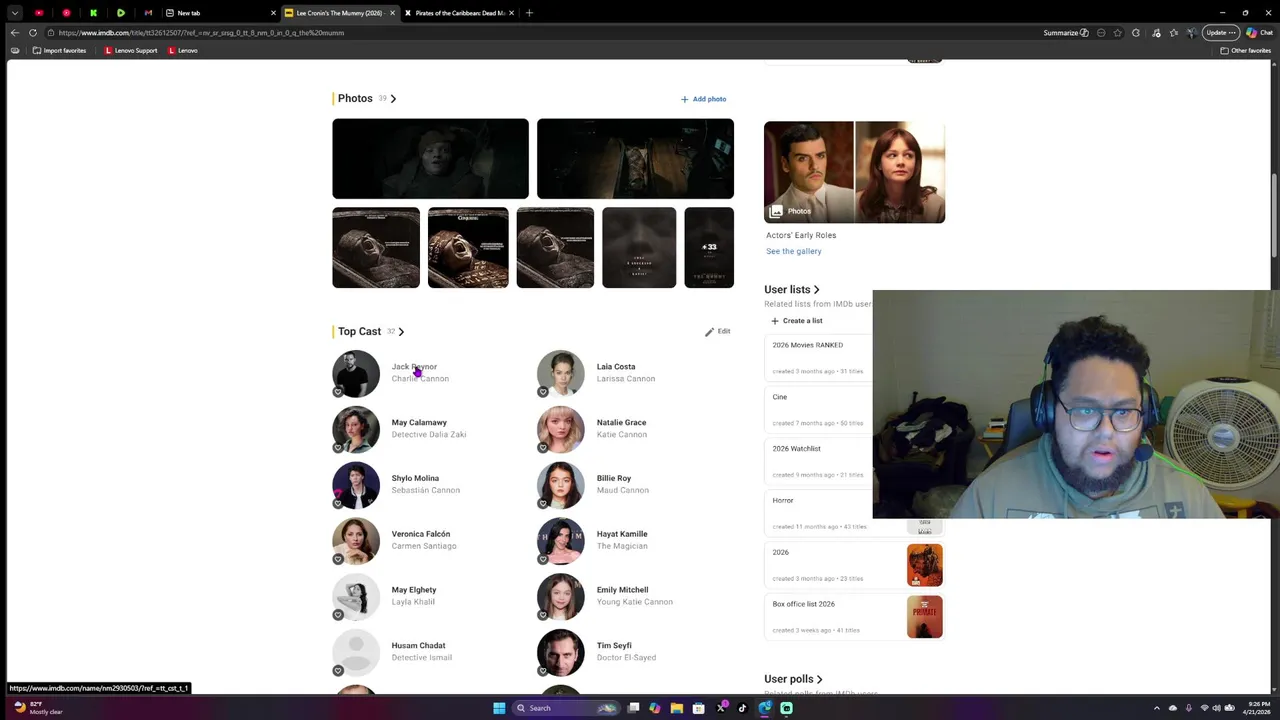The width and height of the screenshot is (1280, 720).
Task: Open Actors' Early Roles photo gallery
Action: pyautogui.click(x=854, y=172)
